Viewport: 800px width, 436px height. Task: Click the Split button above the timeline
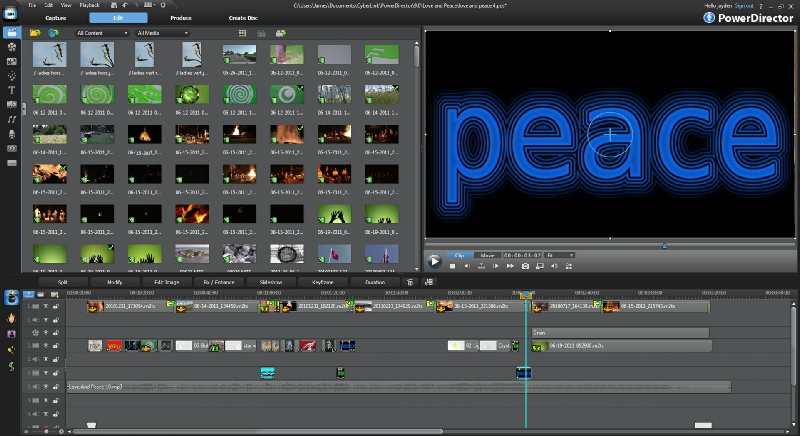coord(62,283)
